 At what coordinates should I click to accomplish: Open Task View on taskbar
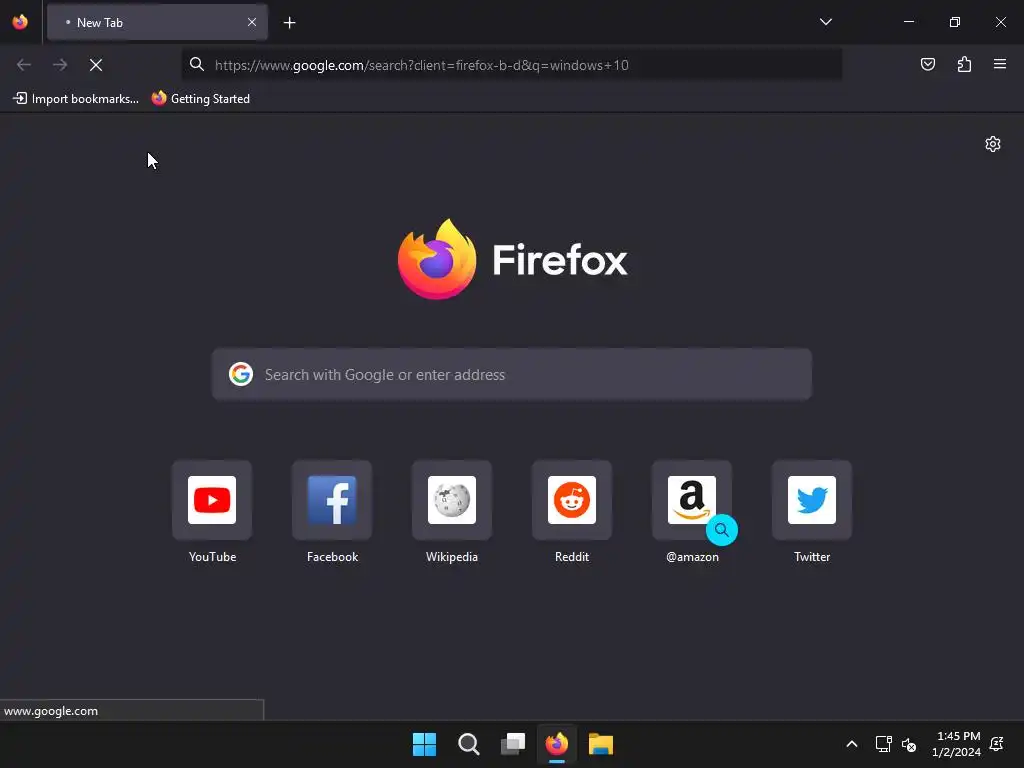tap(513, 744)
